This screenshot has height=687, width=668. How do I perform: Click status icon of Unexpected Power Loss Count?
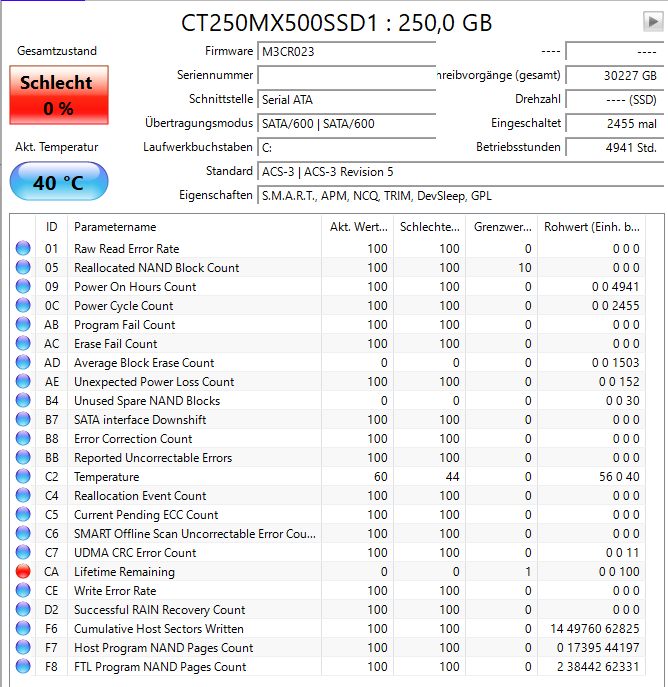click(x=23, y=382)
